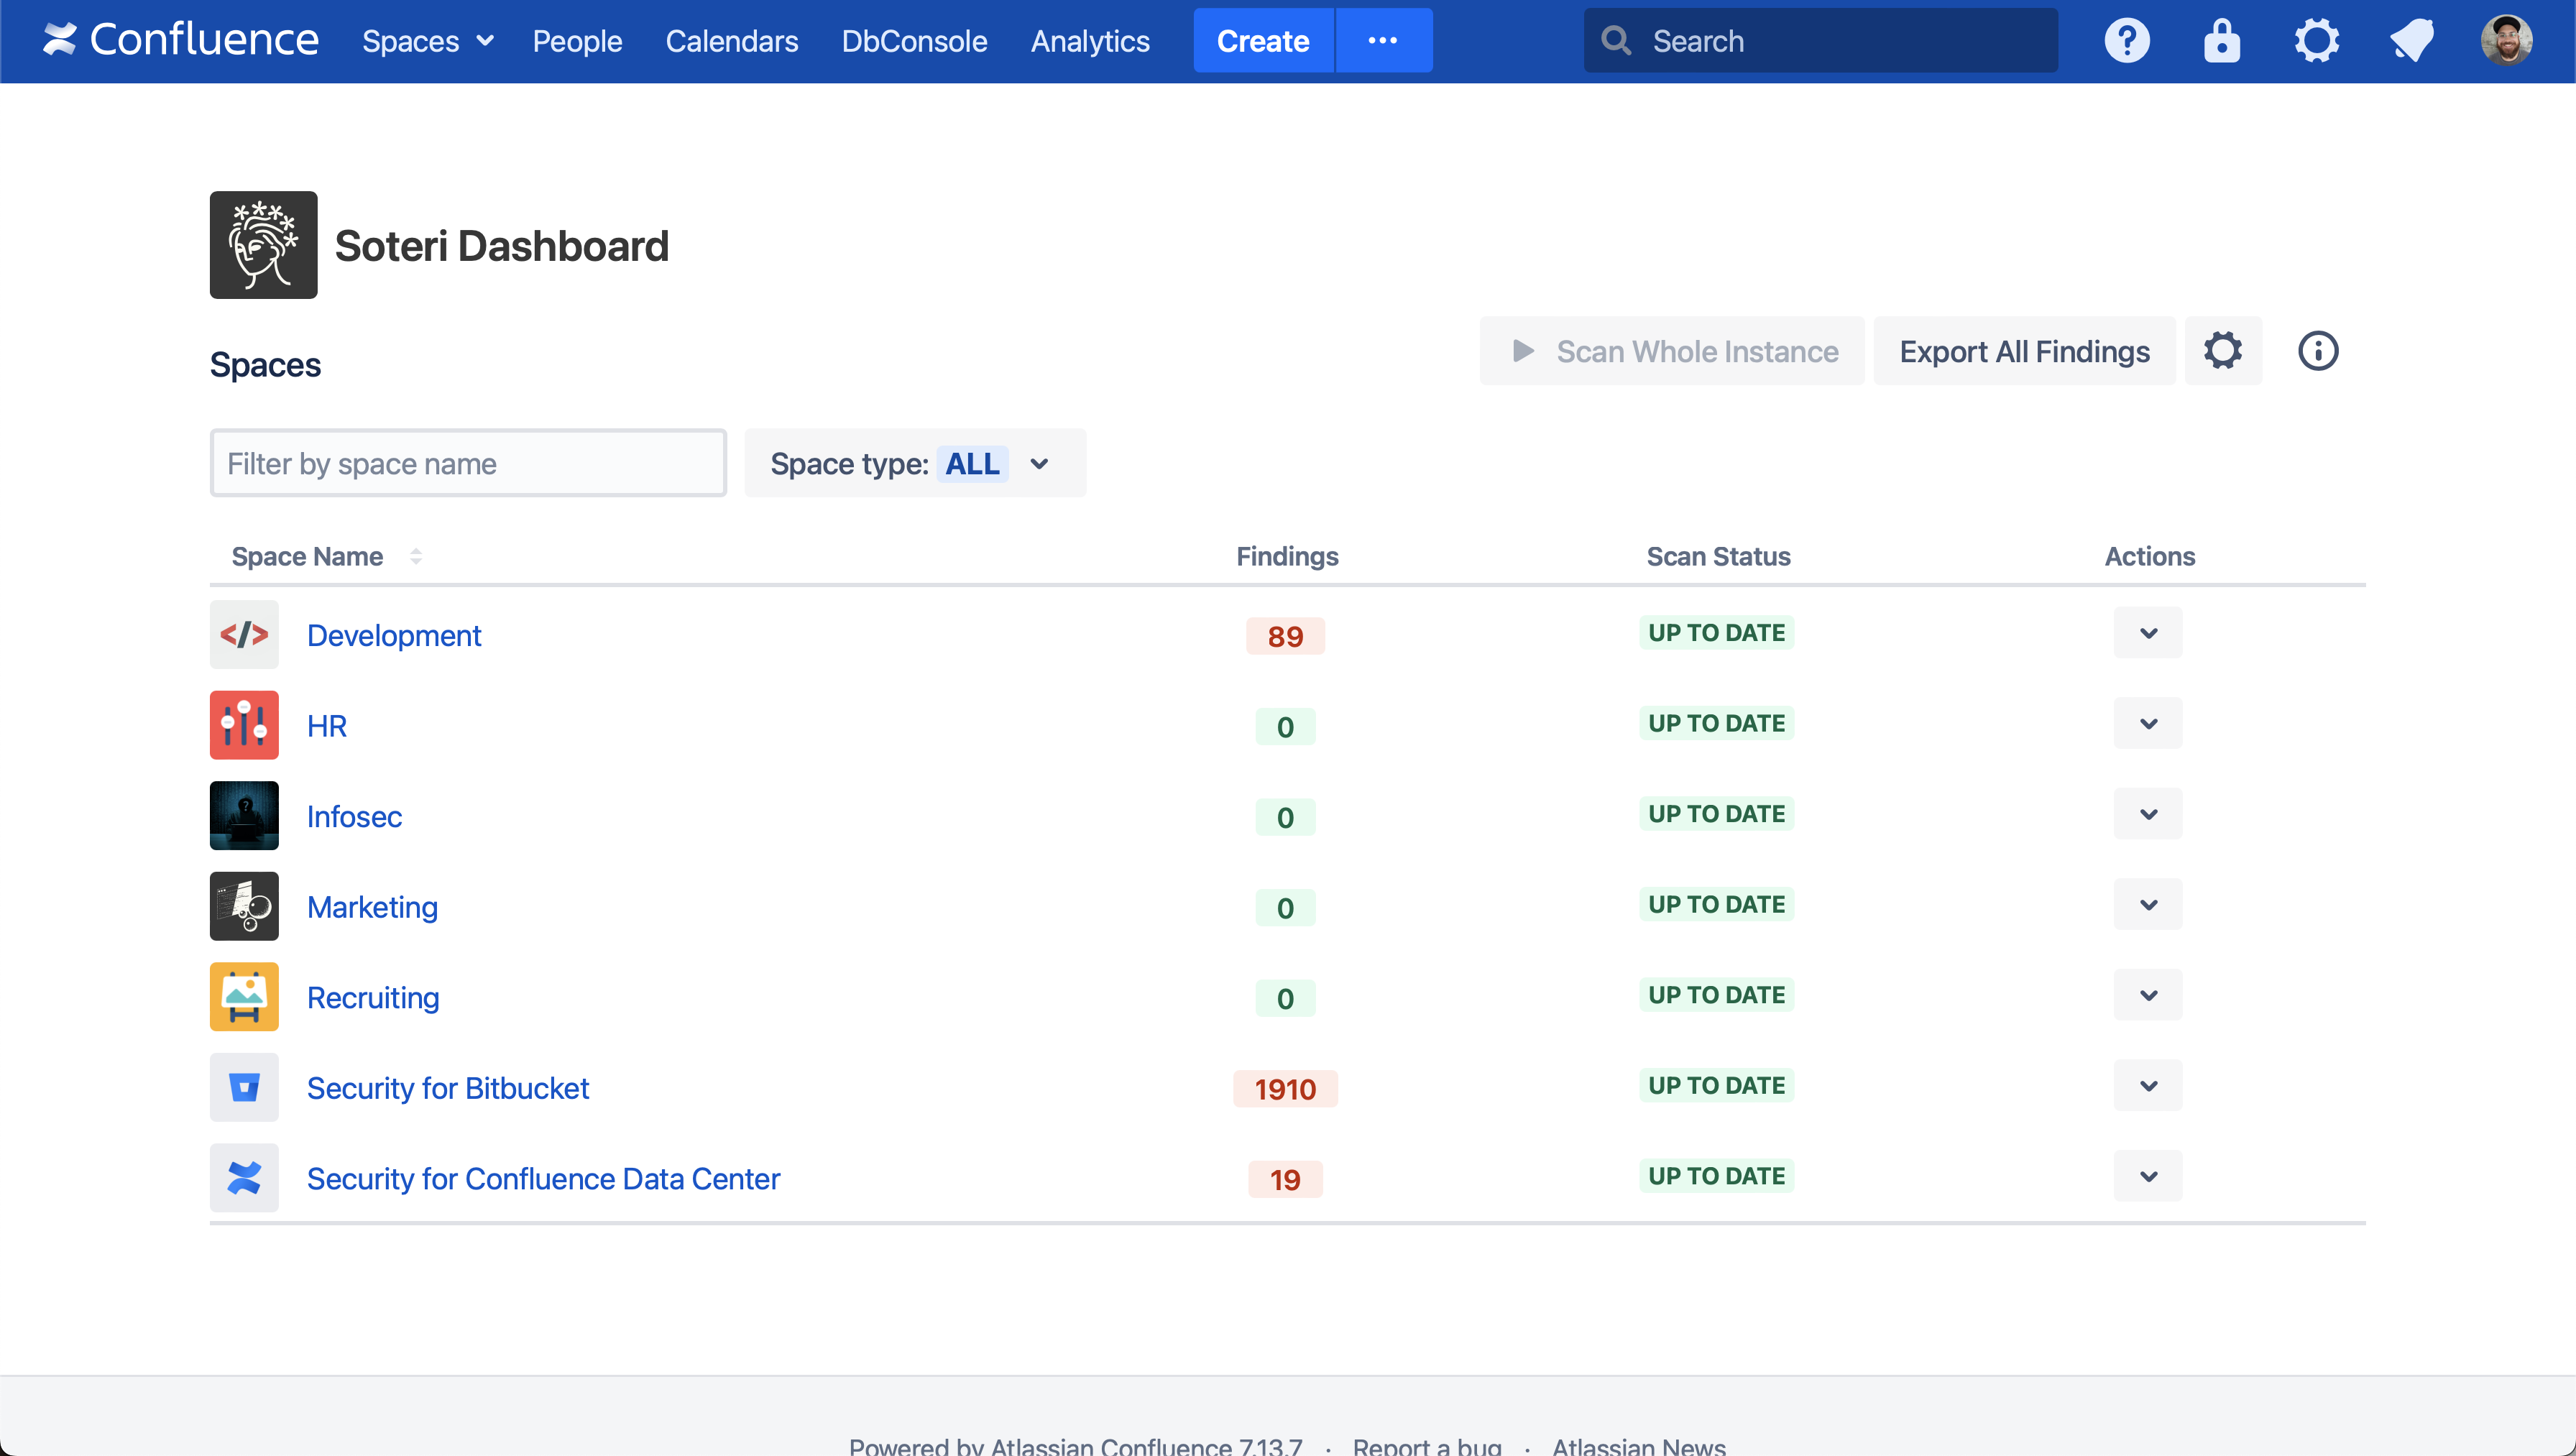The width and height of the screenshot is (2576, 1456).
Task: Click the lock icon in header
Action: pos(2221,41)
